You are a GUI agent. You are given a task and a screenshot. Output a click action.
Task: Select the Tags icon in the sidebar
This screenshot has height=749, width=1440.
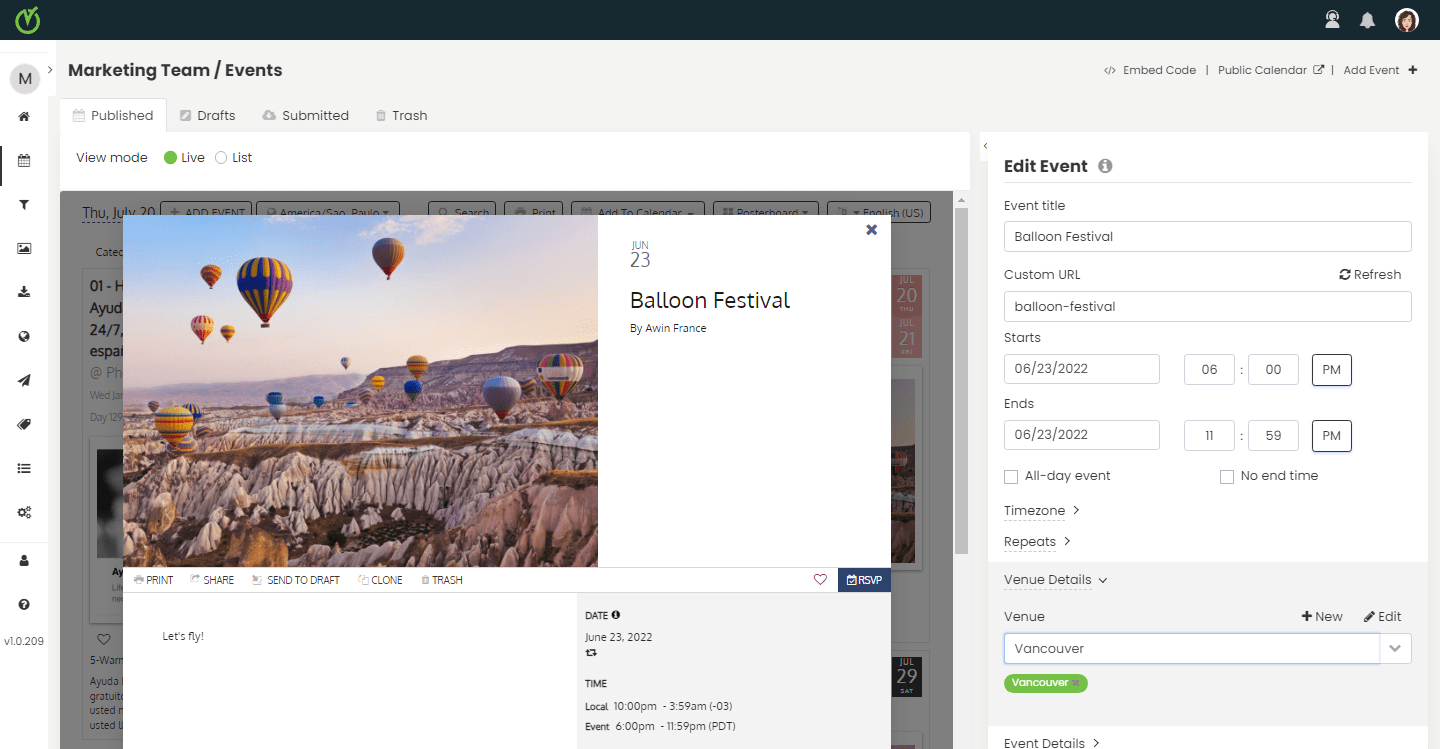pyautogui.click(x=24, y=423)
